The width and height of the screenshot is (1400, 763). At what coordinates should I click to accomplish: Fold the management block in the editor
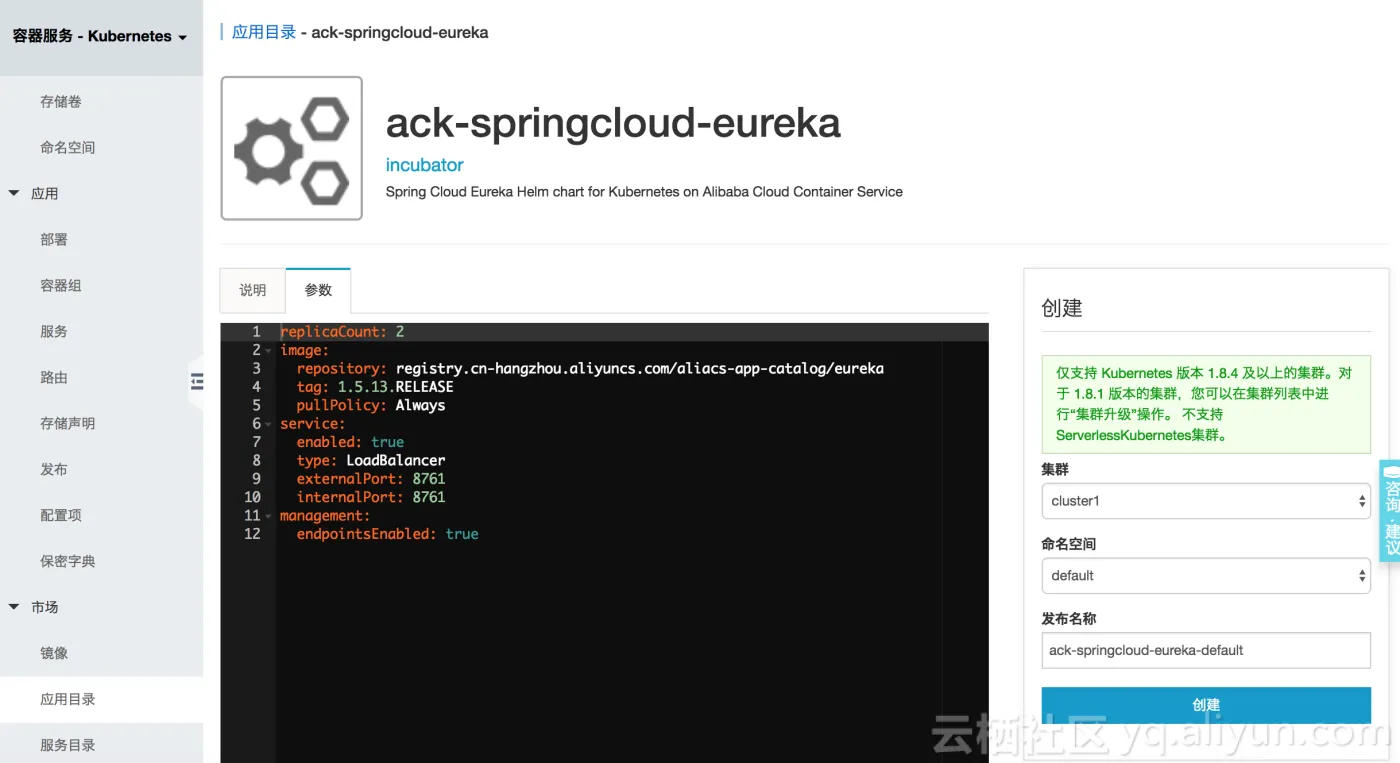[268, 516]
